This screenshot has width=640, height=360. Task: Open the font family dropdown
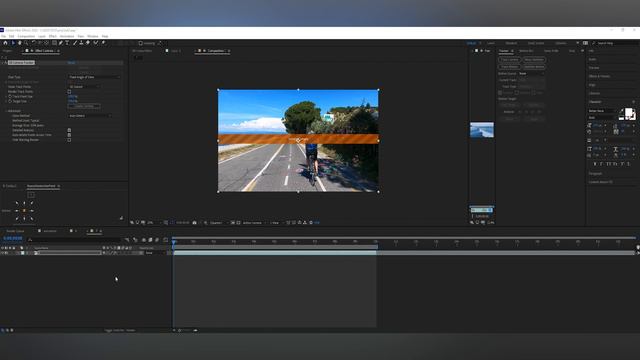pos(602,111)
